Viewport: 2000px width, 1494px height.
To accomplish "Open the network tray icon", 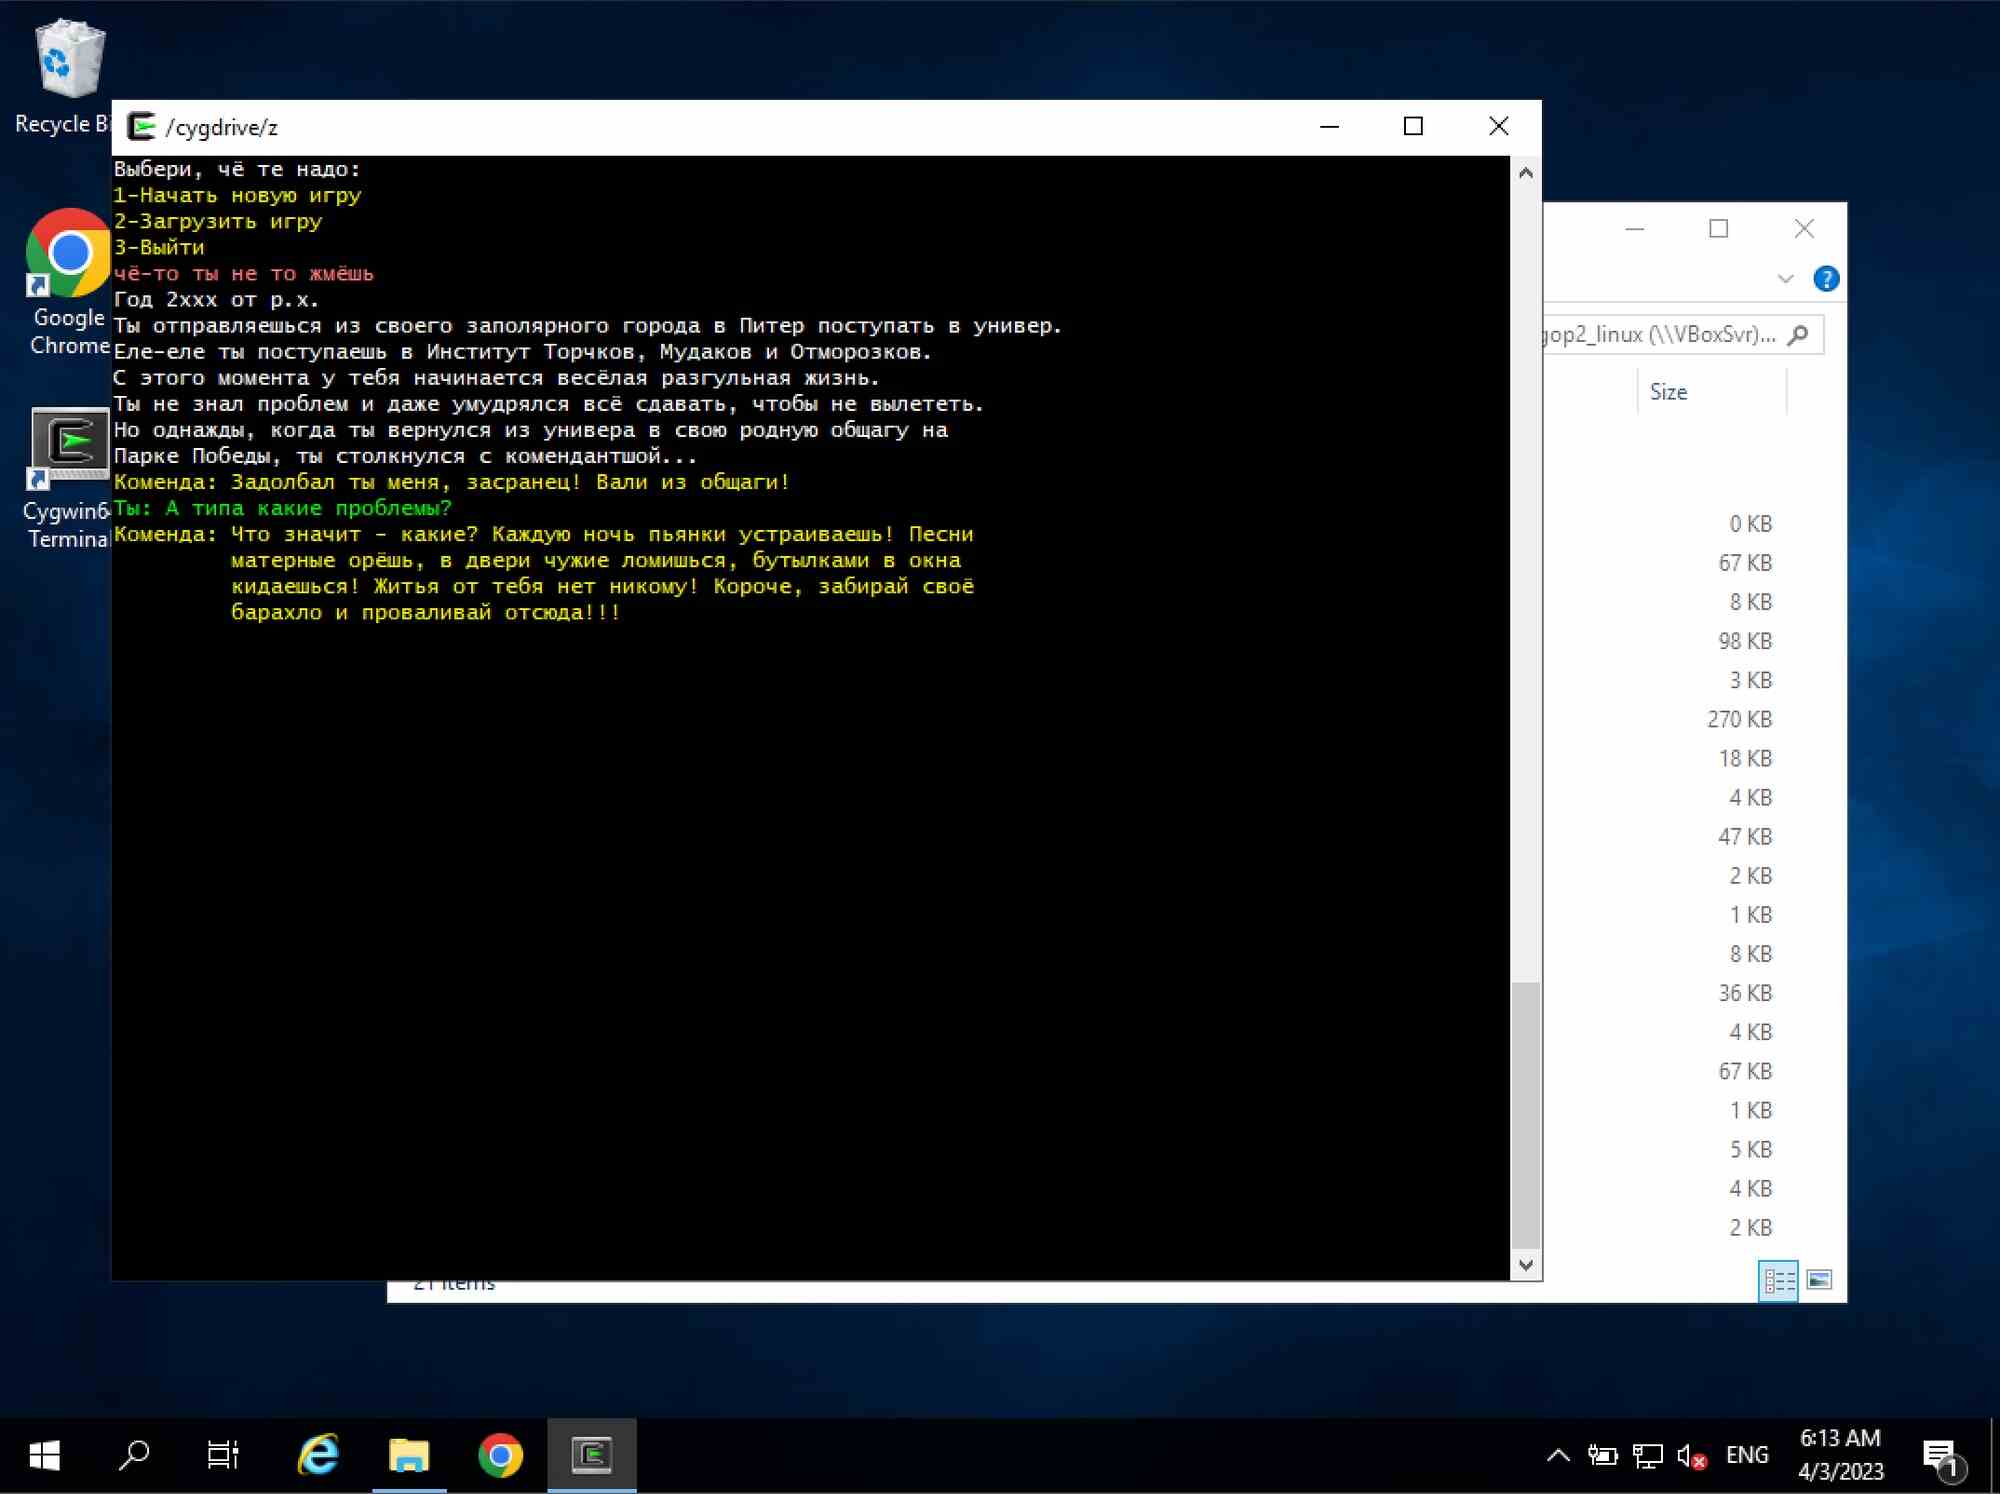I will pos(1647,1456).
